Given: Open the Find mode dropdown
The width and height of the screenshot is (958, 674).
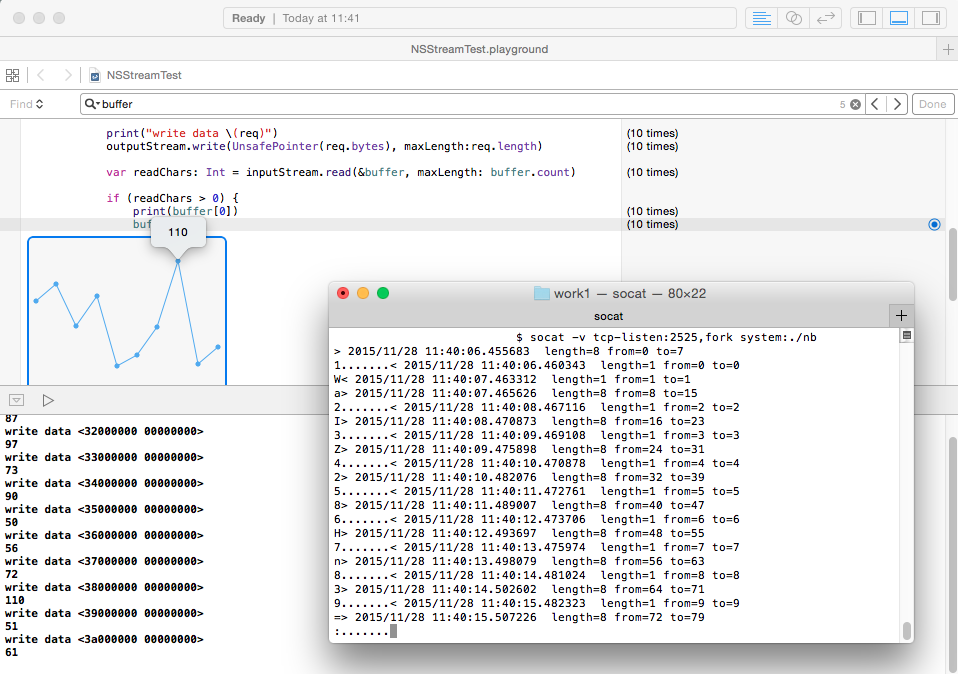Looking at the screenshot, I should 27,104.
